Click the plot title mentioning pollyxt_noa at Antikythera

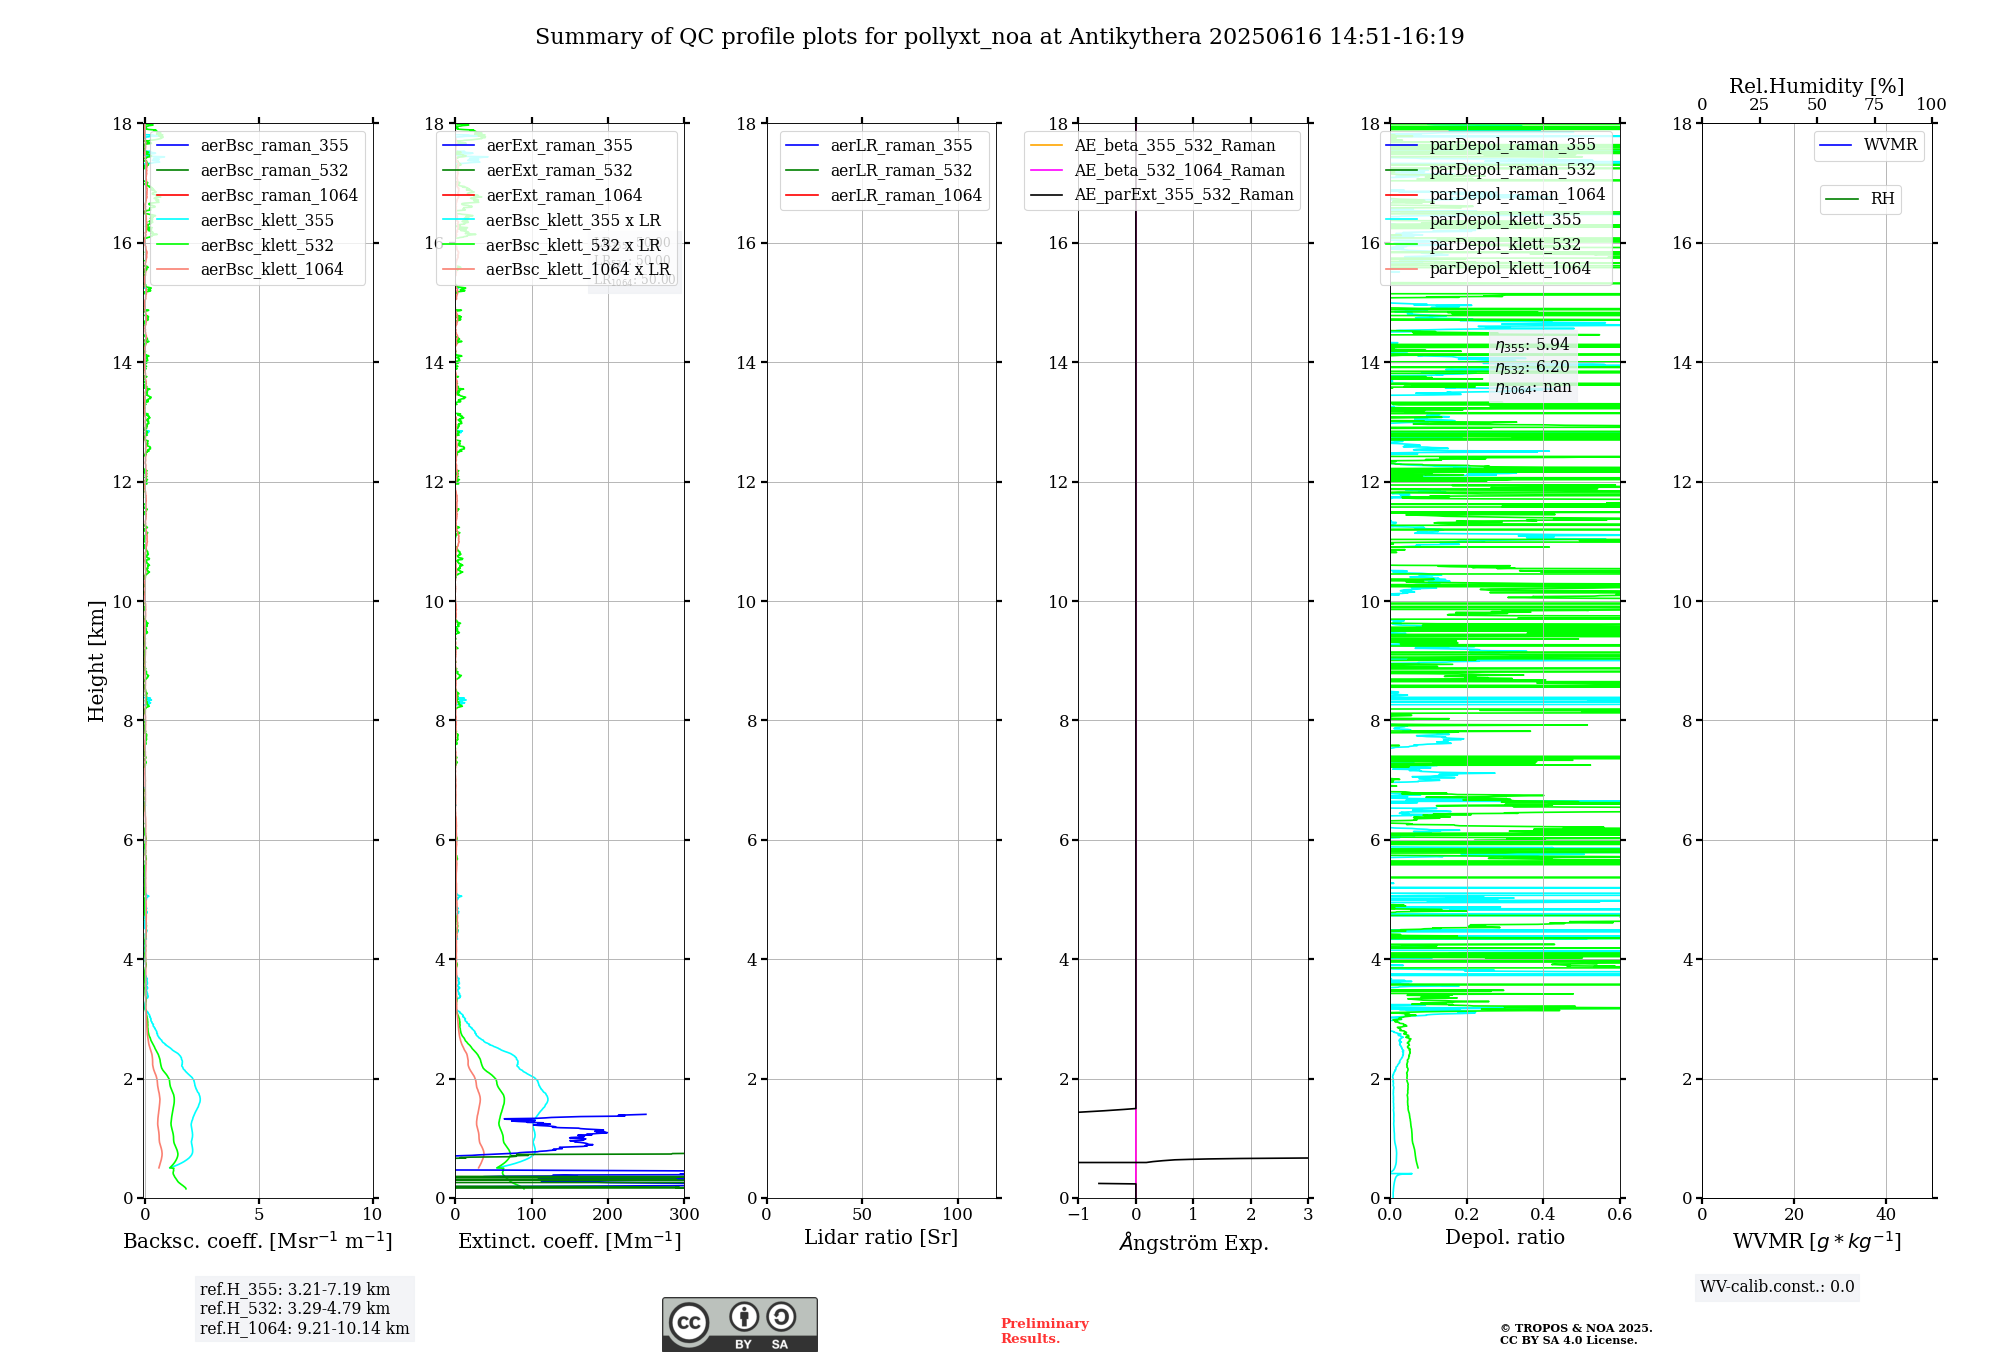point(999,37)
